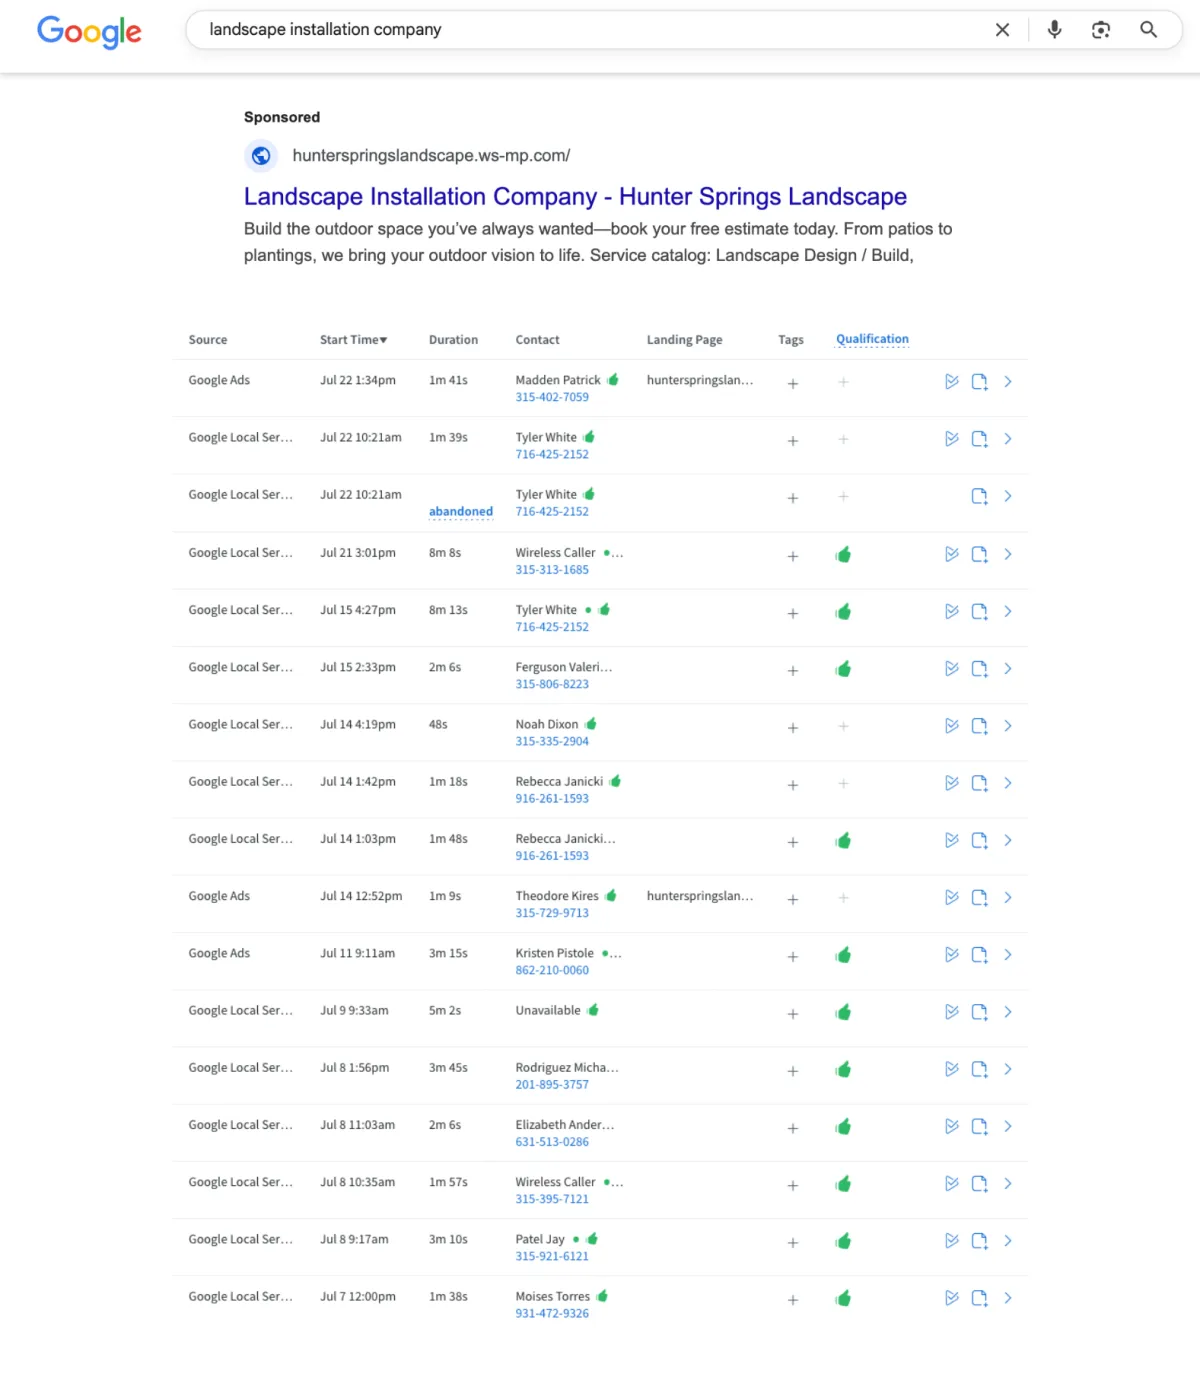Image resolution: width=1200 pixels, height=1383 pixels.
Task: Open the note icon for the Elizabeth Ander call
Action: [980, 1127]
